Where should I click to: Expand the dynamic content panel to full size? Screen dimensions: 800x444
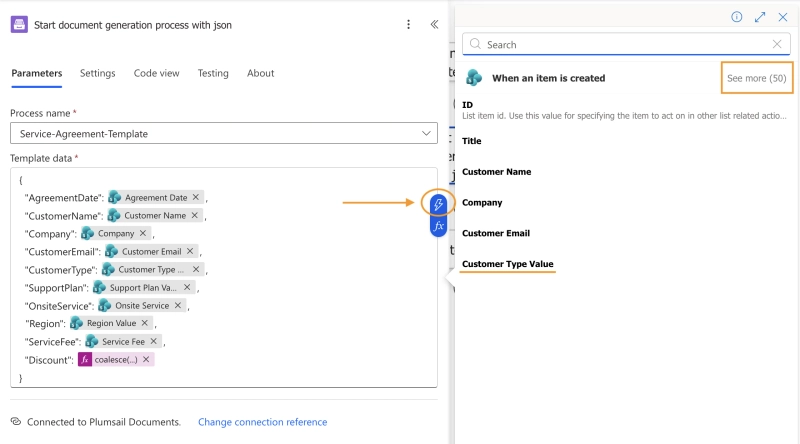(x=760, y=17)
